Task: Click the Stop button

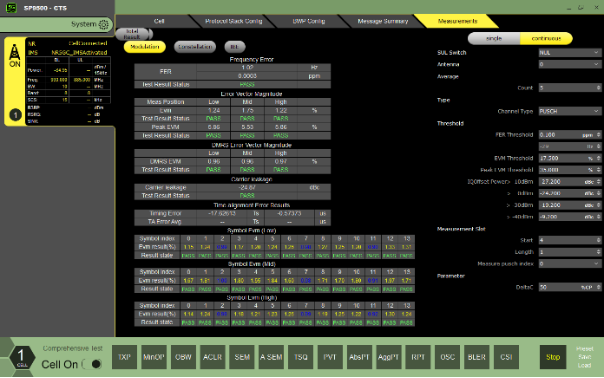Action: [x=553, y=357]
